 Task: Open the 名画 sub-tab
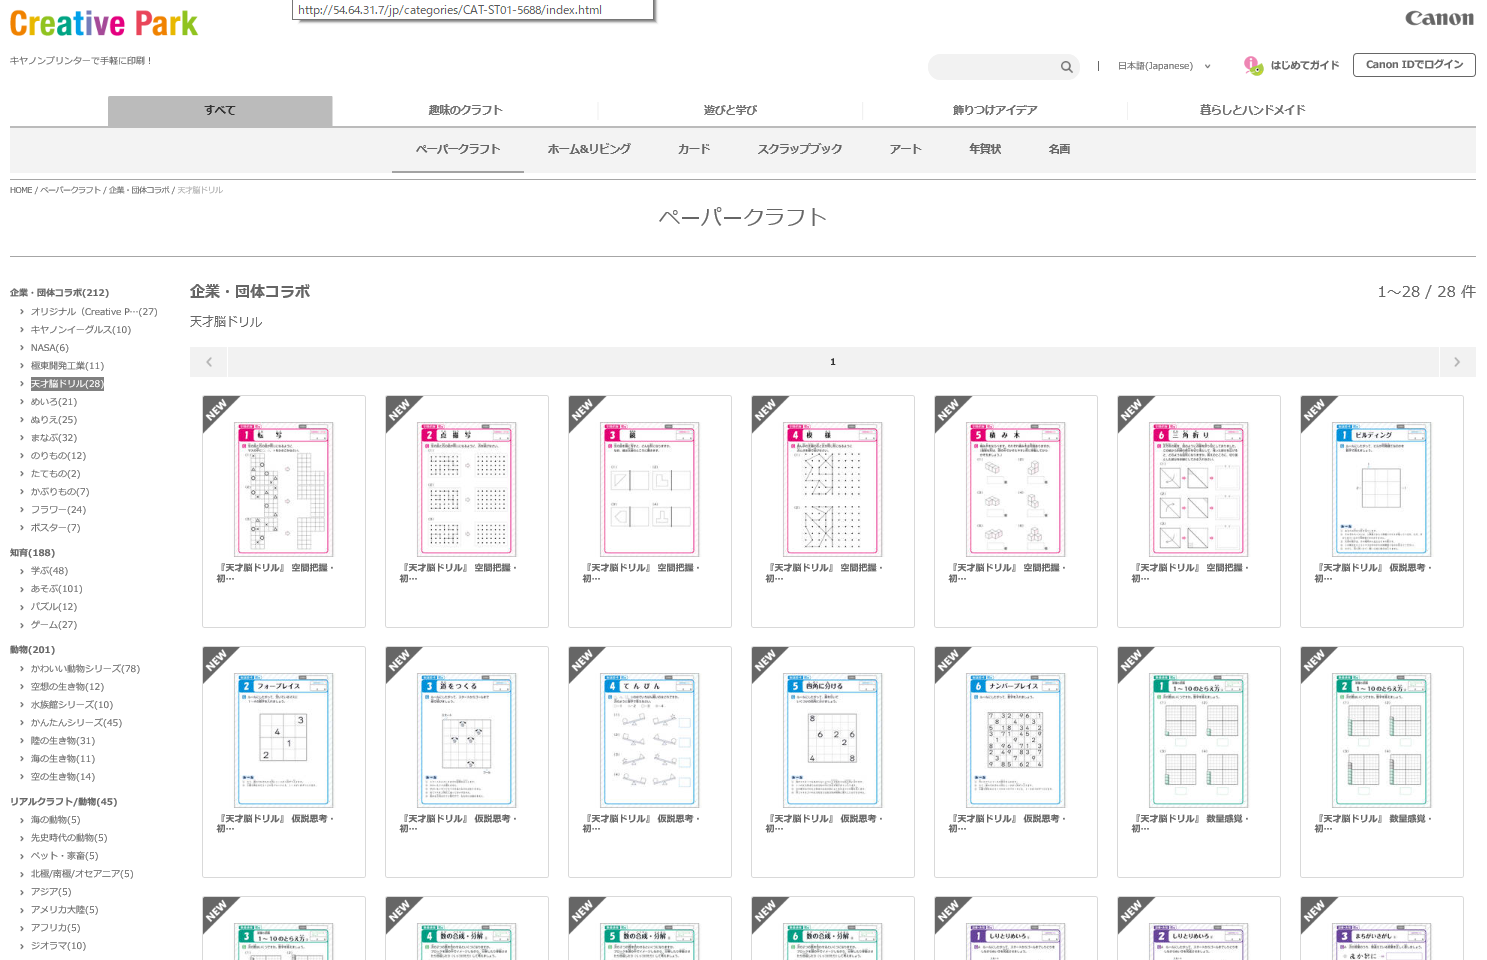point(1059,149)
